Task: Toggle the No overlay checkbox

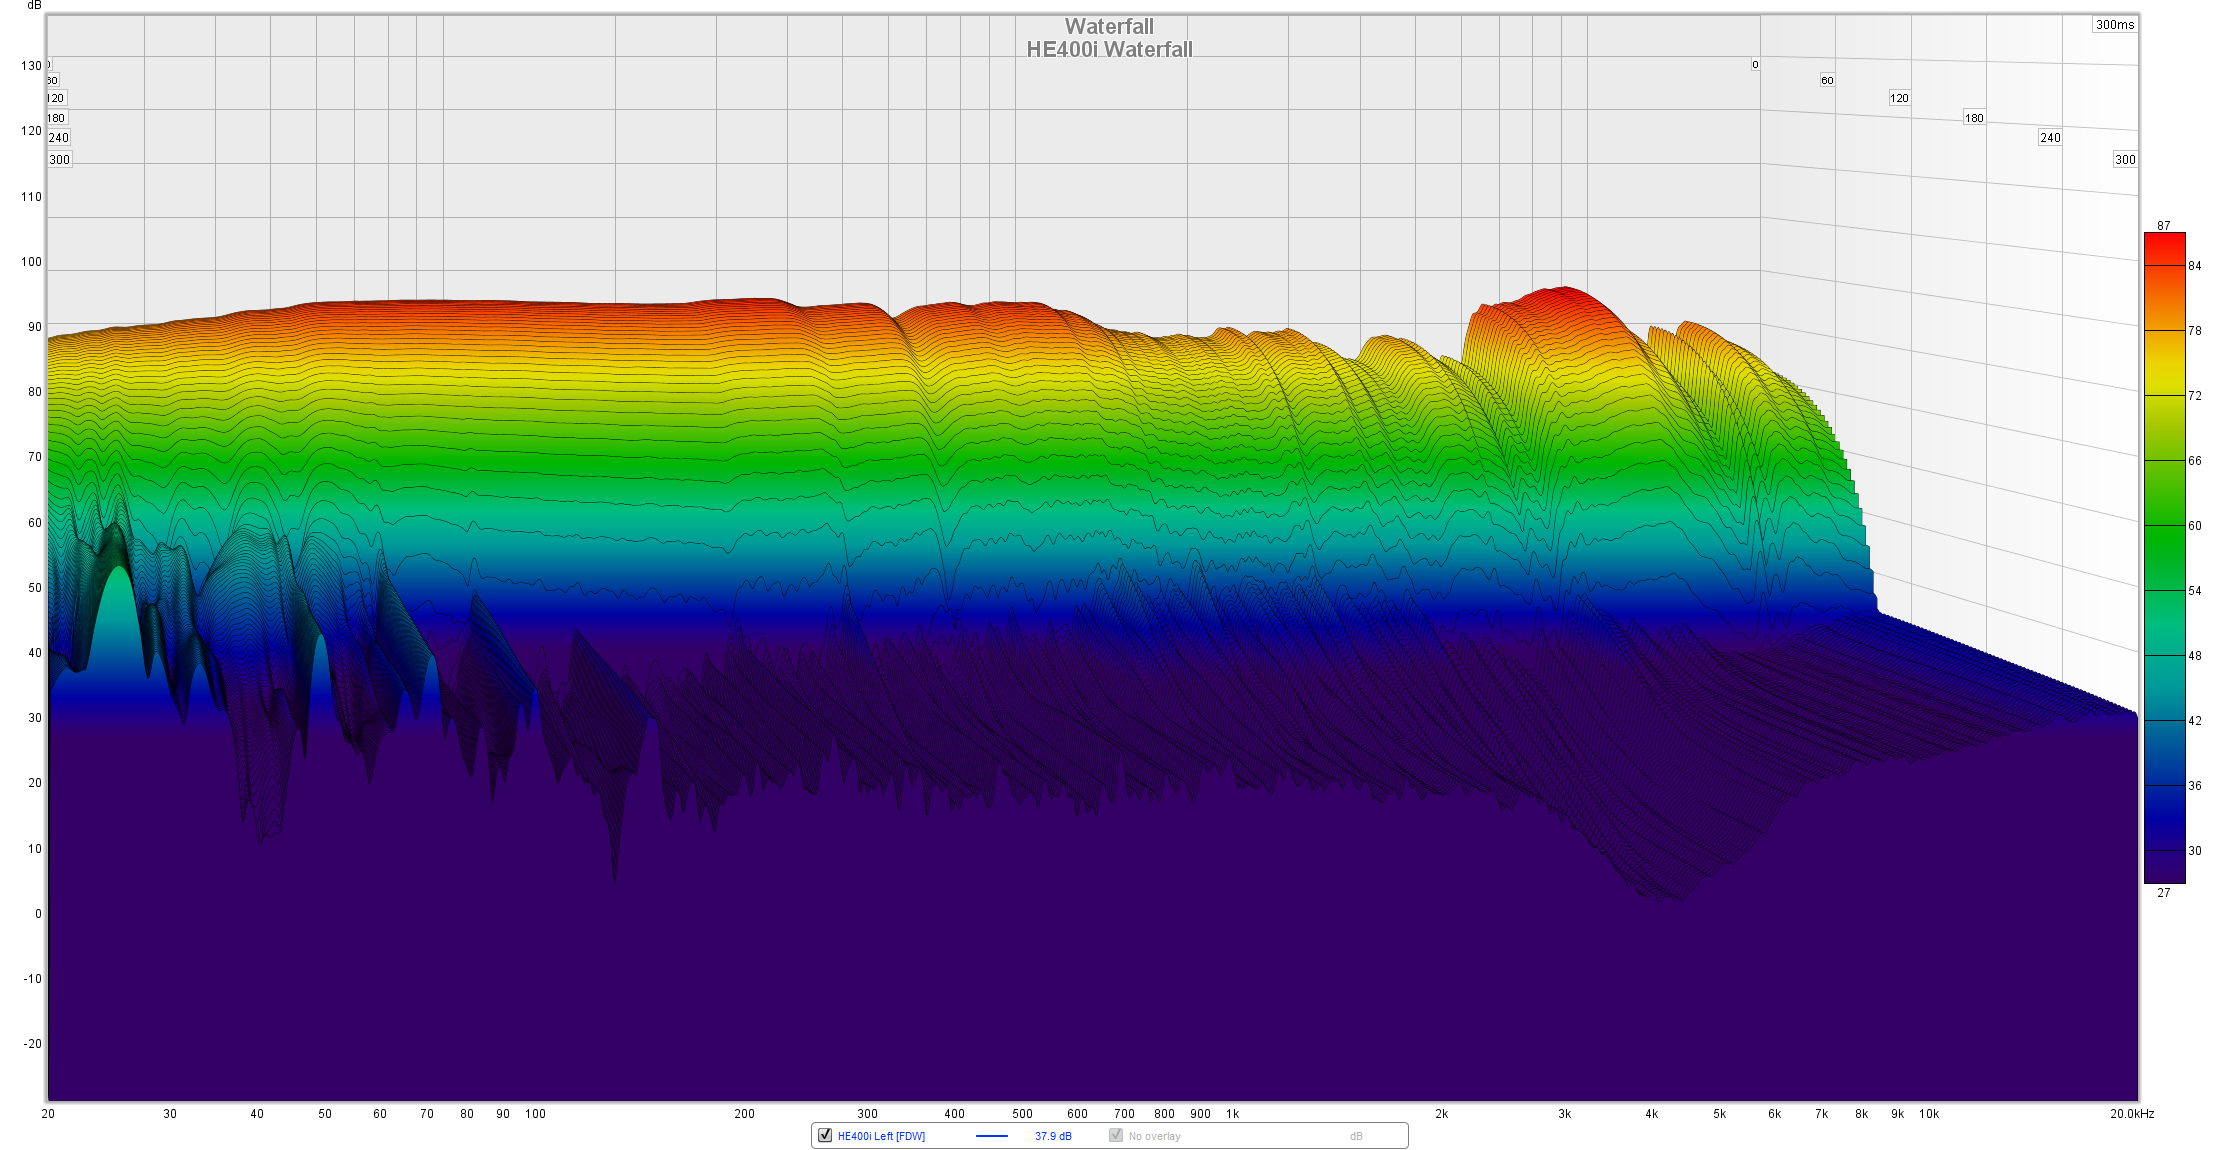Action: pos(1116,1135)
